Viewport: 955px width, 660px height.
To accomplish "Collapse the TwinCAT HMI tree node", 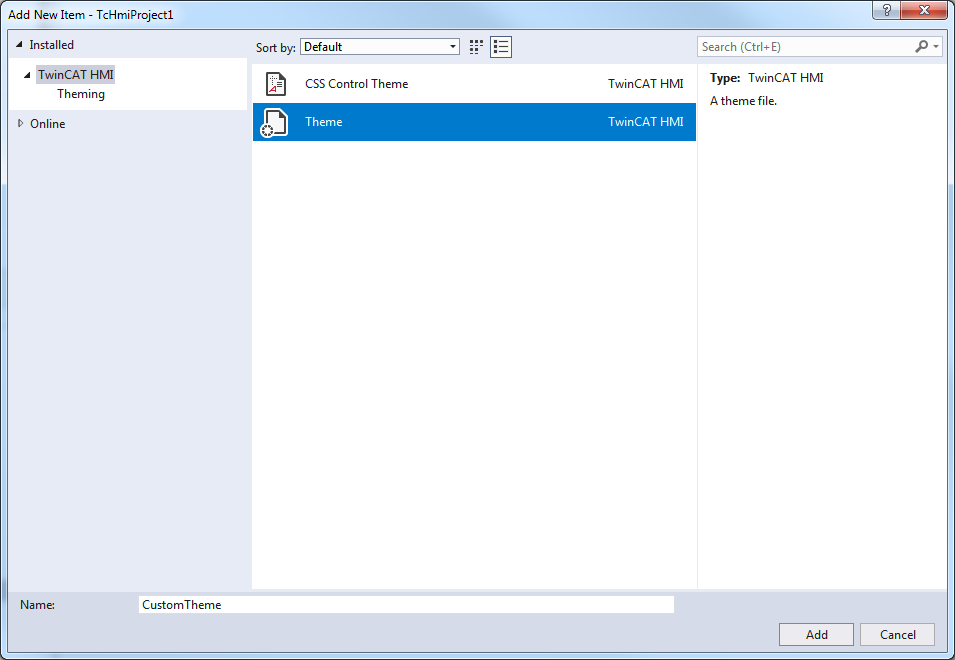I will coord(27,75).
